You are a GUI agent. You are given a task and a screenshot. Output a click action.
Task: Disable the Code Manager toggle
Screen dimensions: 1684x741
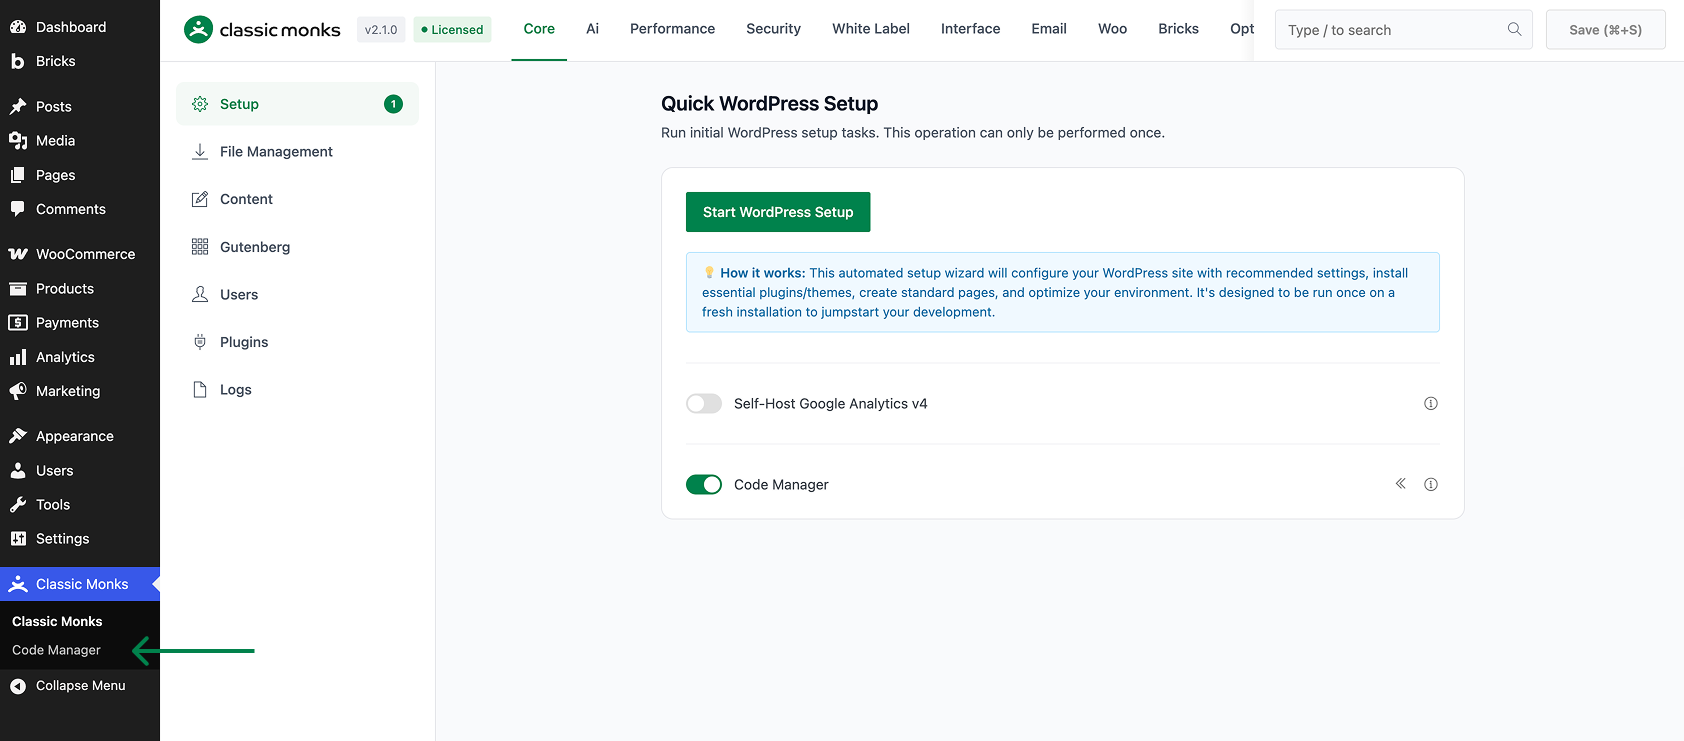point(704,485)
